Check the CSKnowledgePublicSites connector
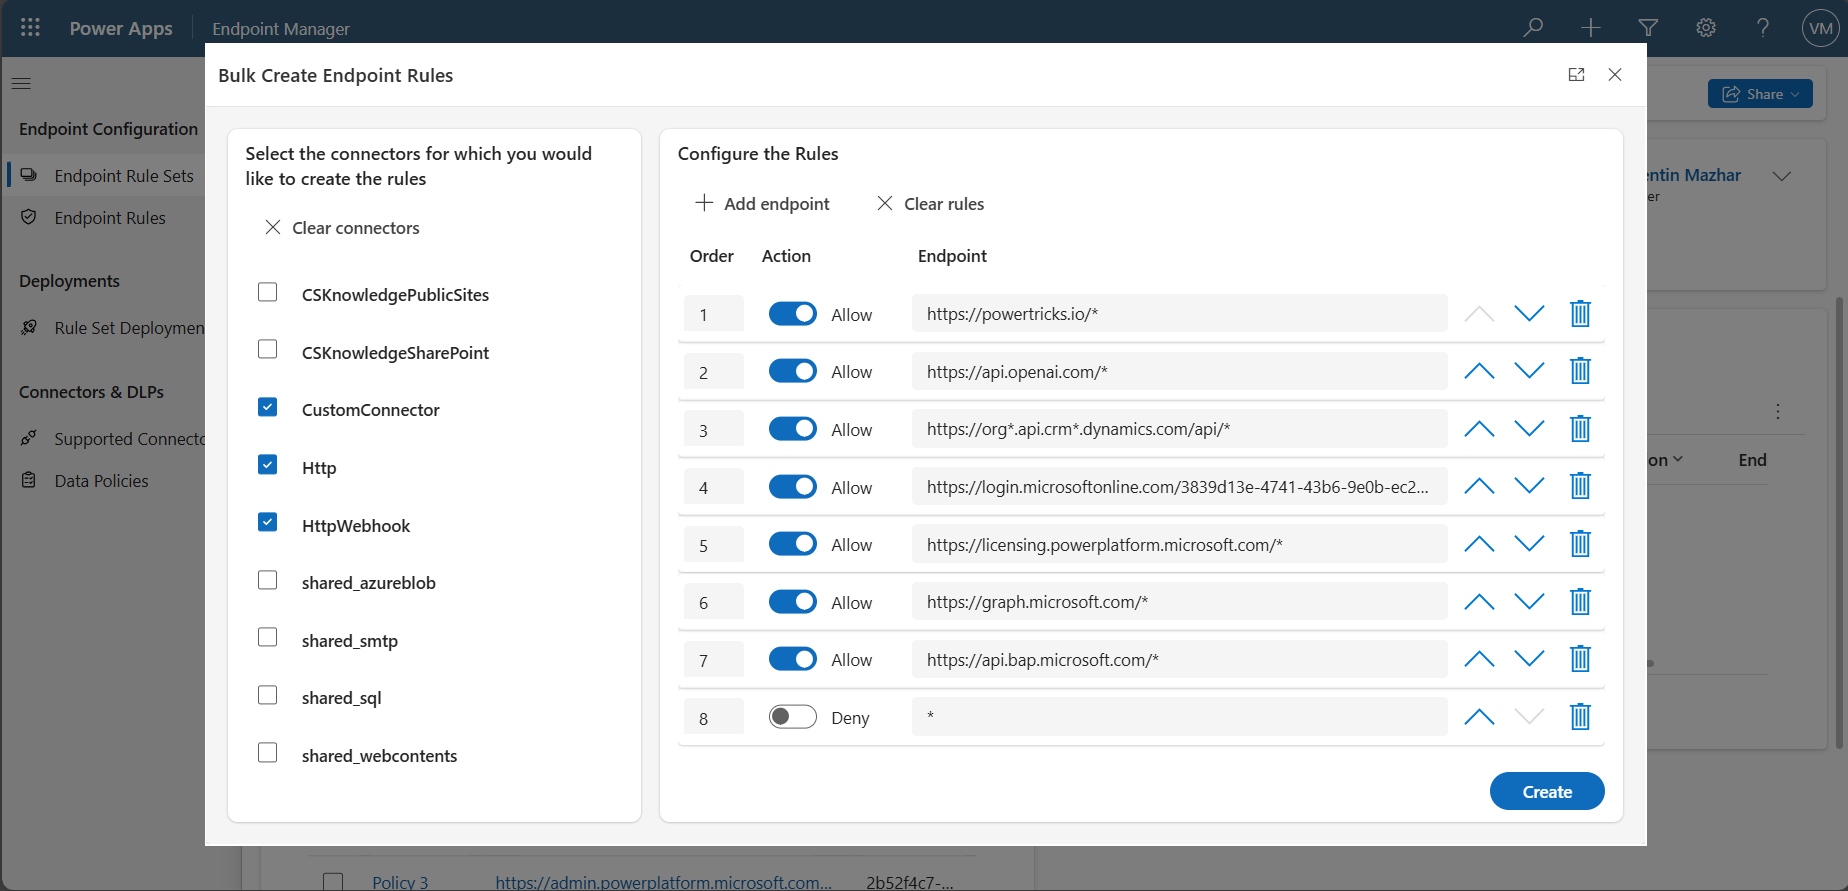 pos(268,292)
